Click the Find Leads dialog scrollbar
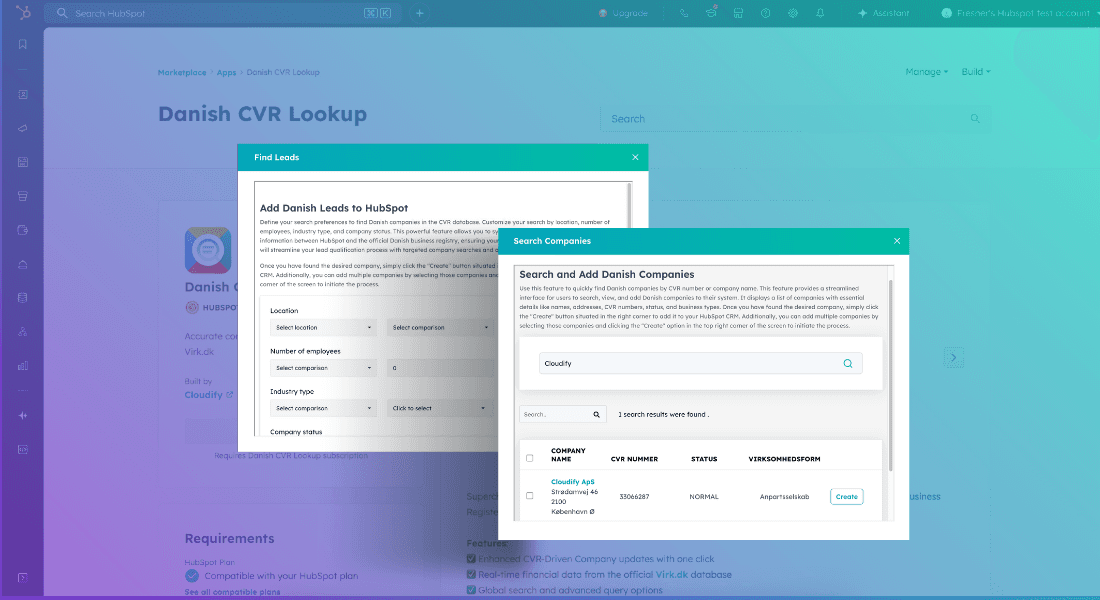 coord(629,206)
